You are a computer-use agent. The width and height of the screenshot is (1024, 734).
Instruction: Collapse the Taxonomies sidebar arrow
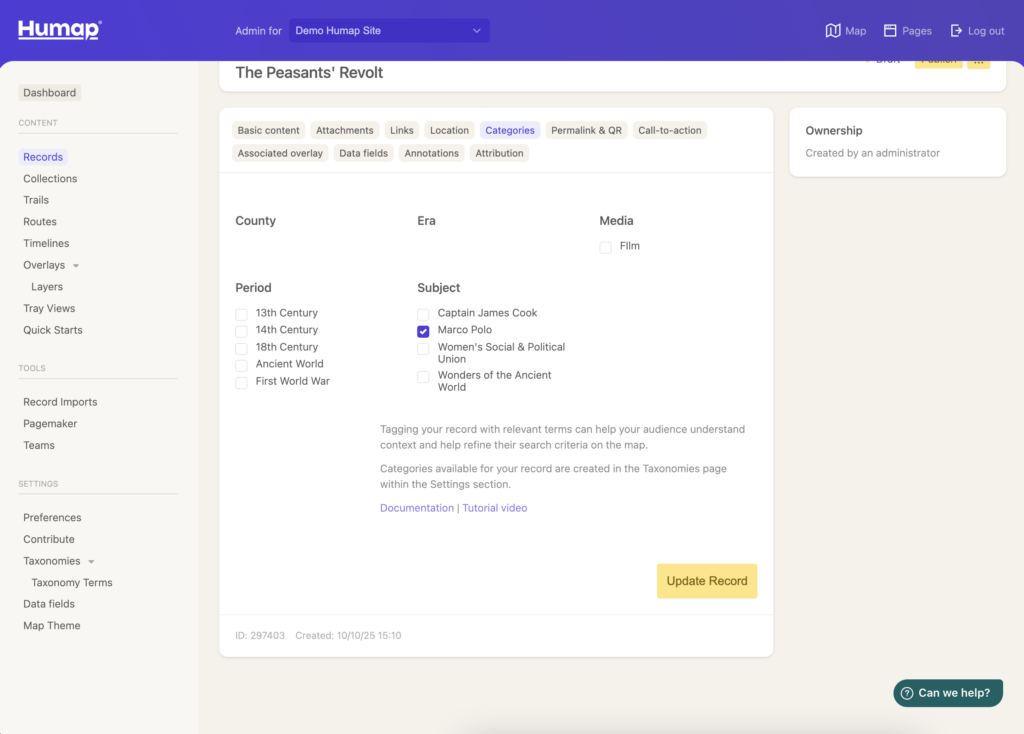[91, 562]
